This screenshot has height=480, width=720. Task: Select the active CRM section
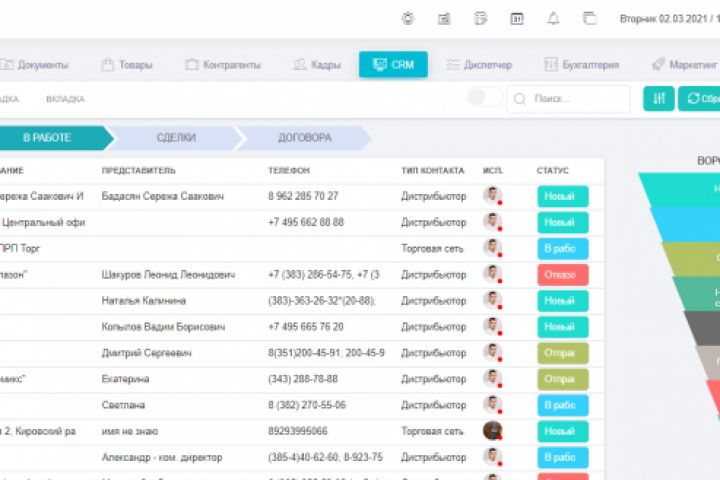click(394, 64)
